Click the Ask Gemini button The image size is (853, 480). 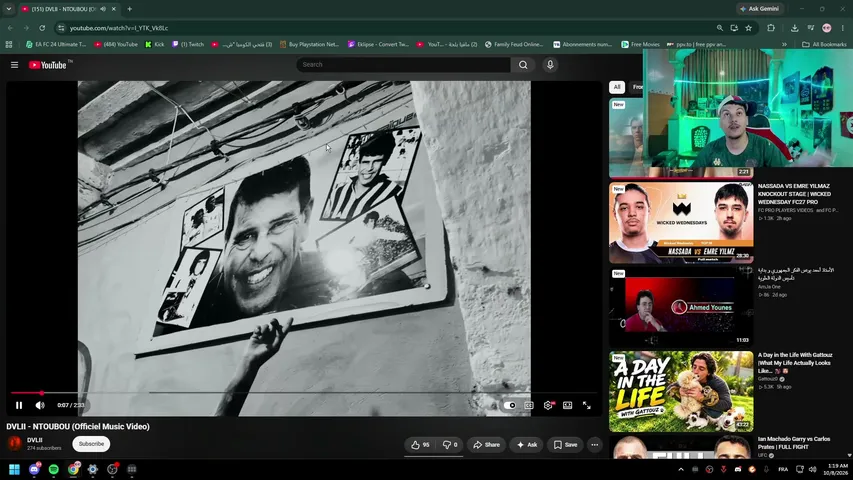pyautogui.click(x=759, y=9)
